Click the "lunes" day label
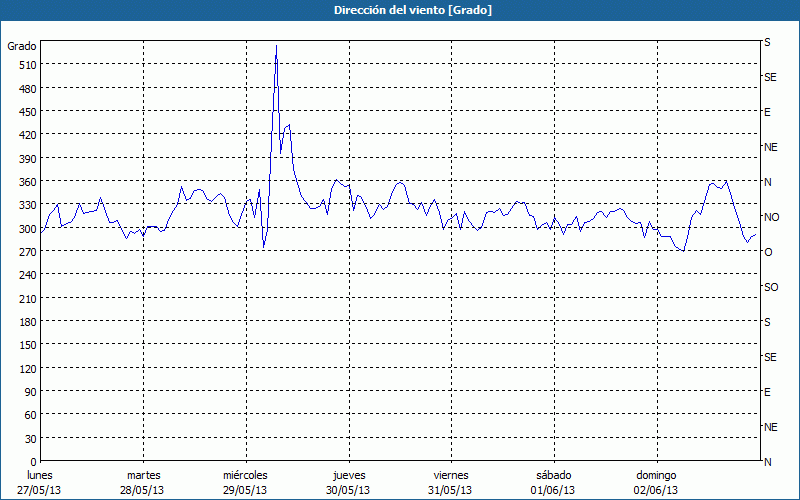Viewport: 800px width, 500px height. coord(40,475)
